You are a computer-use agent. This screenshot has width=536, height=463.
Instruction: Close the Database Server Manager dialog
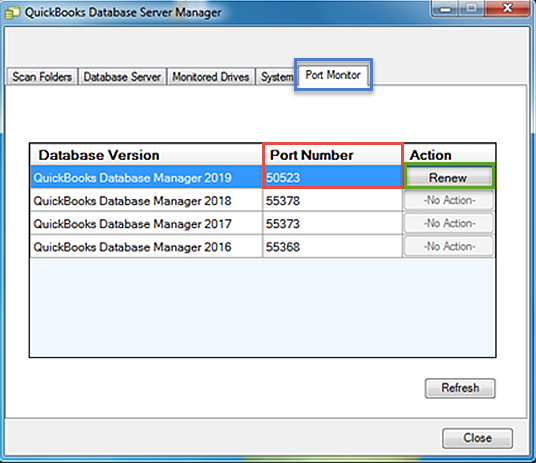click(x=478, y=438)
